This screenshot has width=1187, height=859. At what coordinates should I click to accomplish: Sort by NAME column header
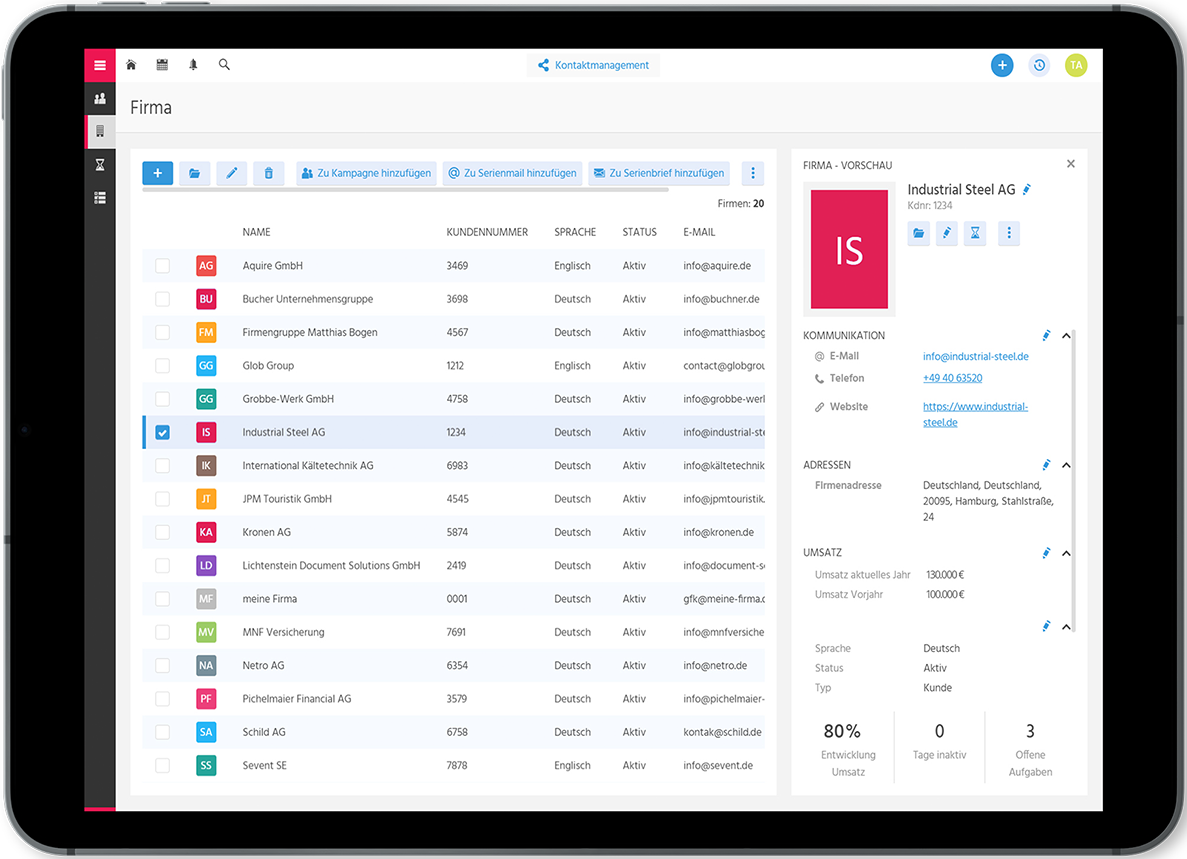coord(257,232)
